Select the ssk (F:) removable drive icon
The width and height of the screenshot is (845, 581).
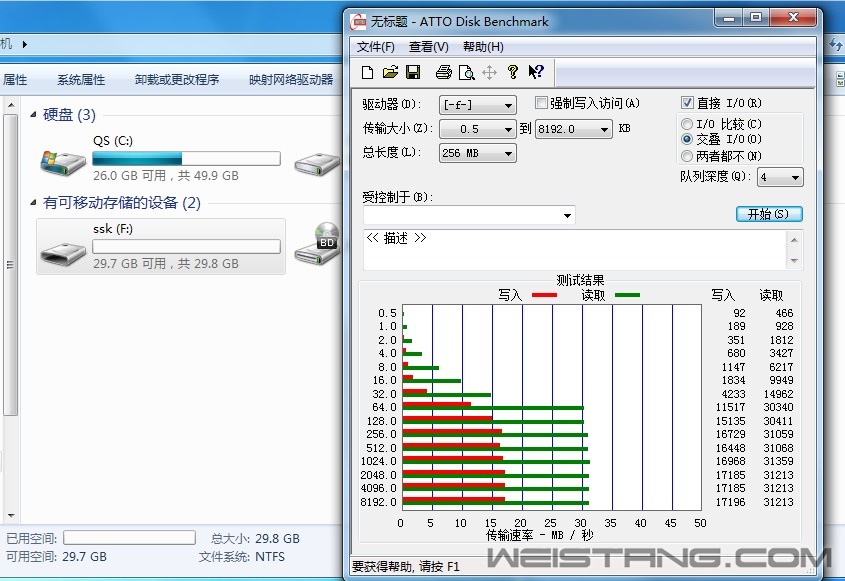tap(62, 248)
